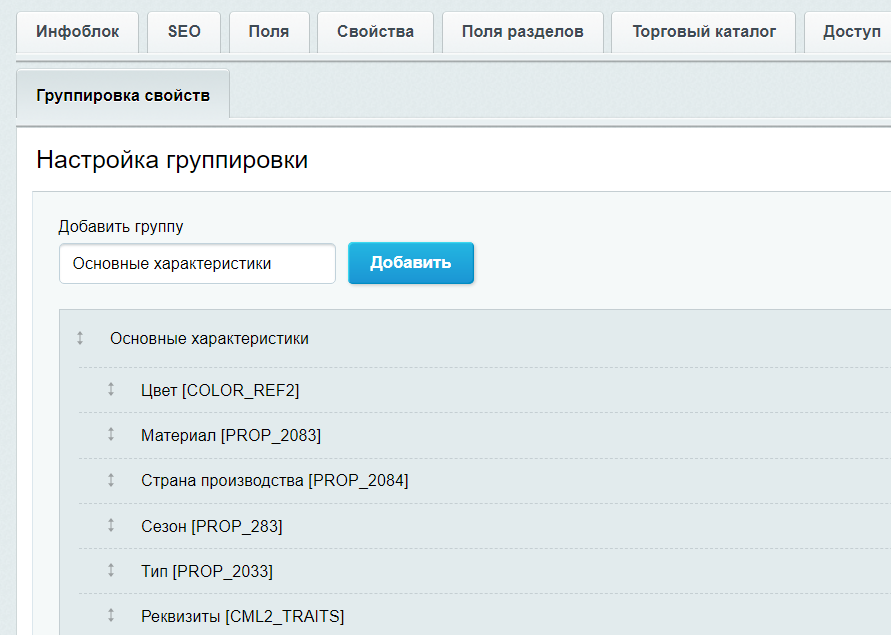Select the Поля разделов tab

coord(522,32)
